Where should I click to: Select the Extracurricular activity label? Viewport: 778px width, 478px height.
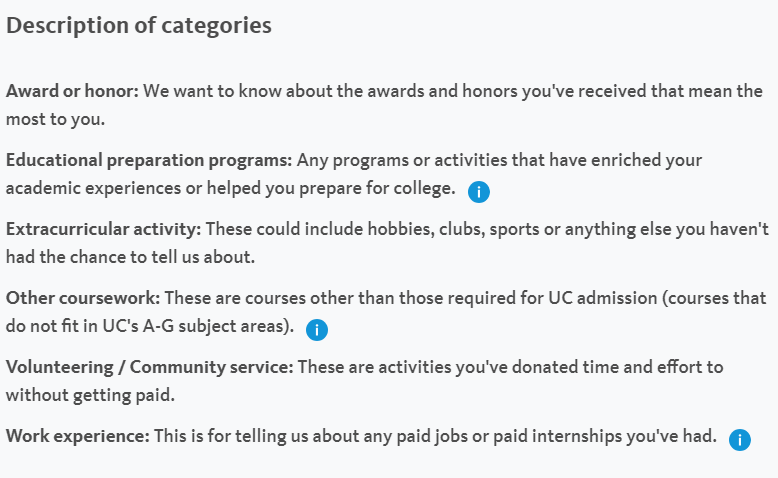[x=104, y=229]
